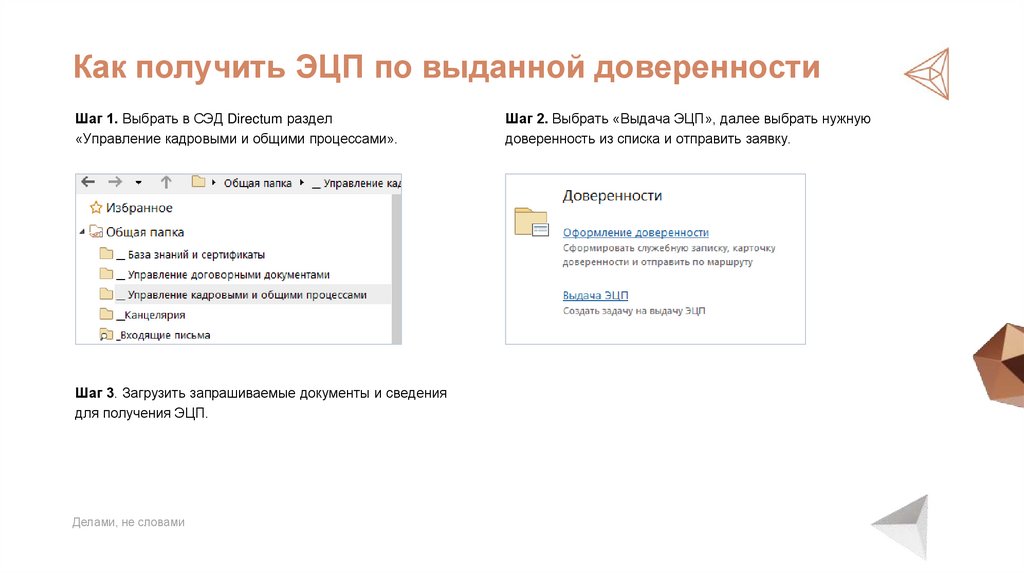
Task: Click the Доверенности folder icon
Action: click(531, 222)
